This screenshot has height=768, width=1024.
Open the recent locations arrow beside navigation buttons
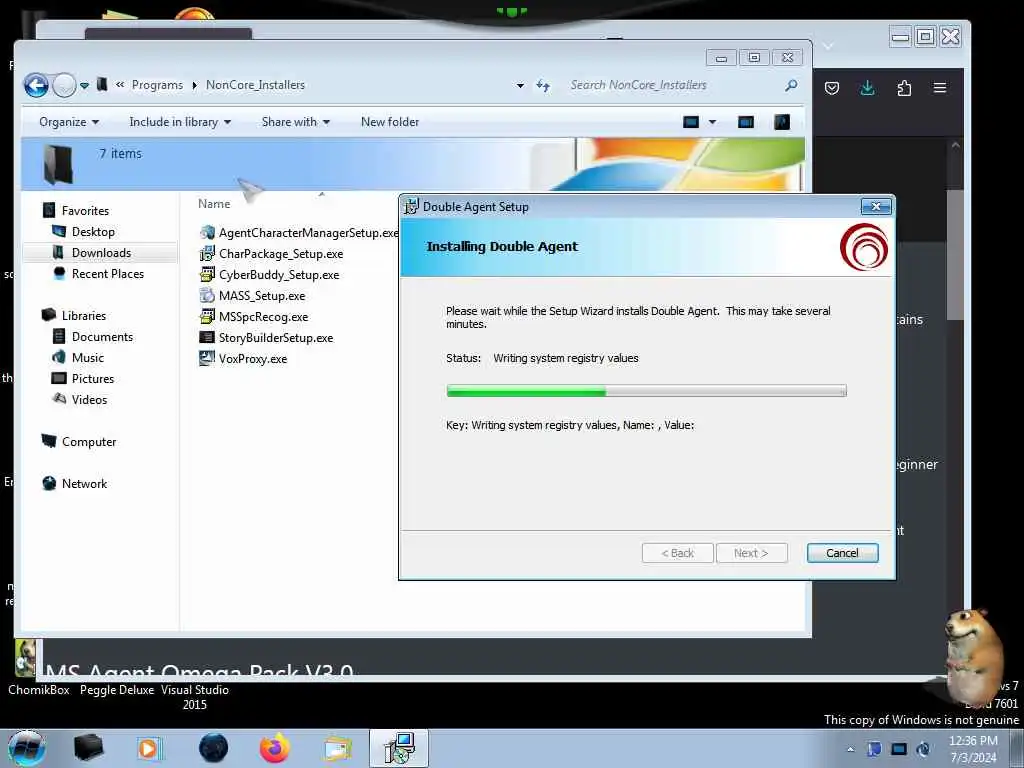pyautogui.click(x=84, y=85)
